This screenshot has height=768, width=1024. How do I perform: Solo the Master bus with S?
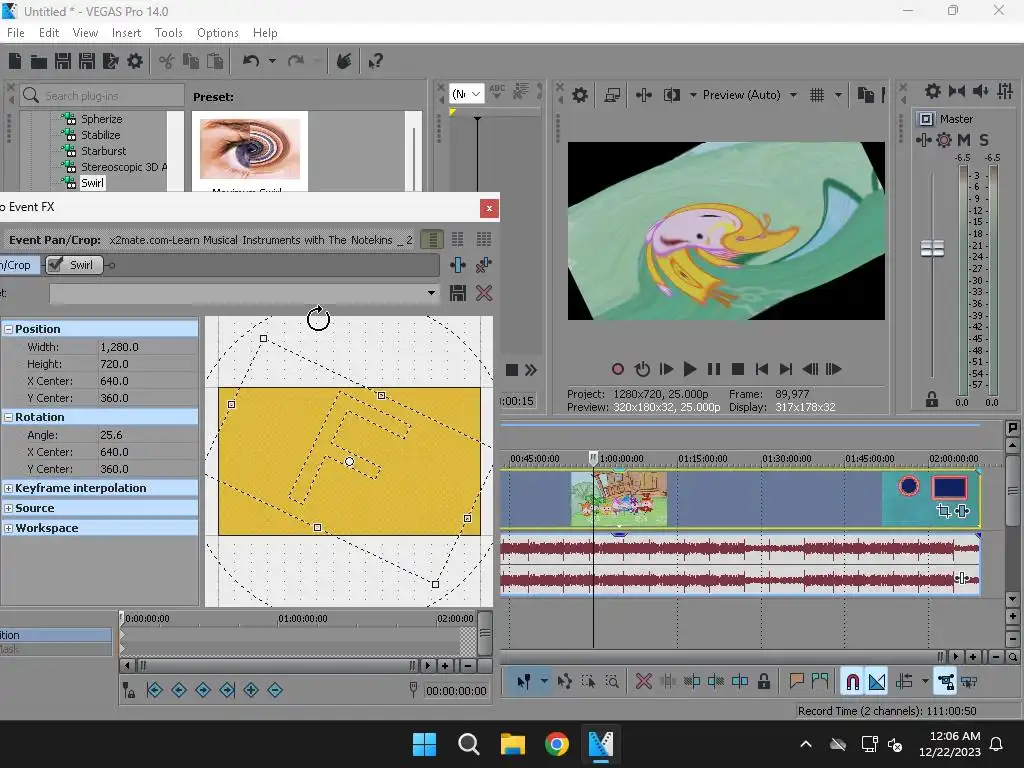coord(984,140)
